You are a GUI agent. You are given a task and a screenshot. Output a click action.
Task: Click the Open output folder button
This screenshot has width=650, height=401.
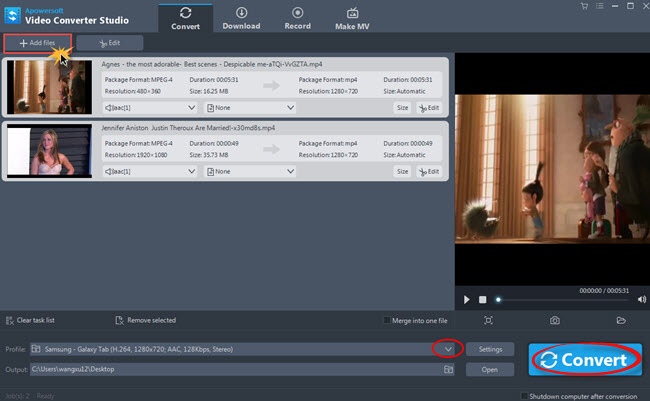coord(490,369)
